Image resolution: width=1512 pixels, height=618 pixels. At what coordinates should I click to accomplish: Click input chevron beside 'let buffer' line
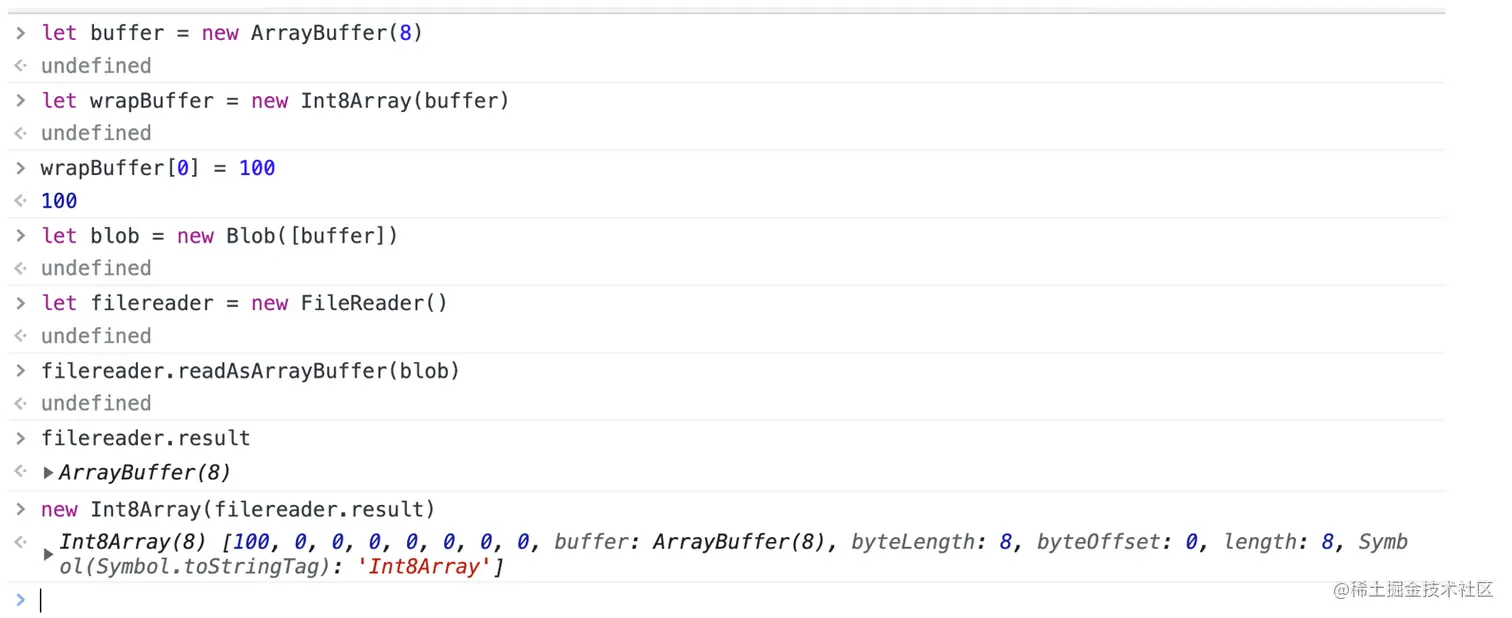(20, 33)
